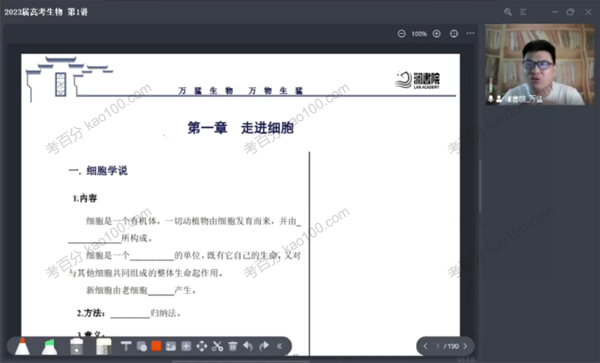Screen dimensions: 600x363
Task: Click the search magnifier in title bar
Action: pyautogui.click(x=508, y=12)
